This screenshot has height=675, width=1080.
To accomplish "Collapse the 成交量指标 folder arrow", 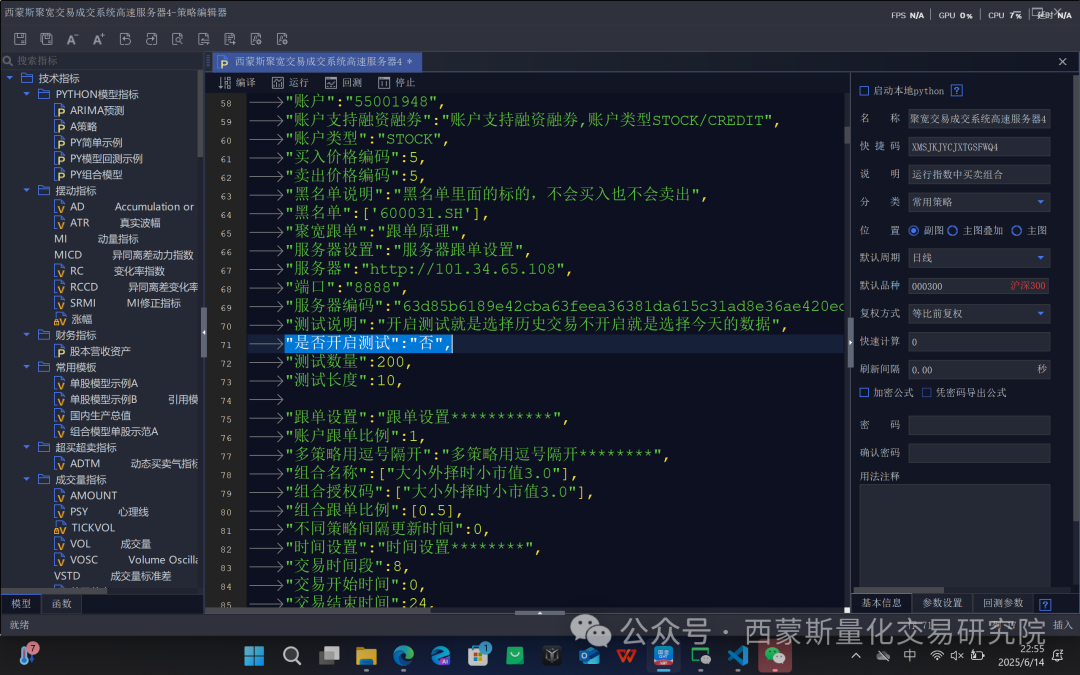I will point(26,479).
